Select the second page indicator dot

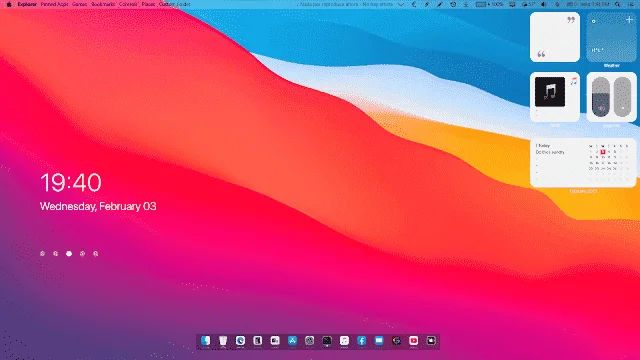point(56,254)
